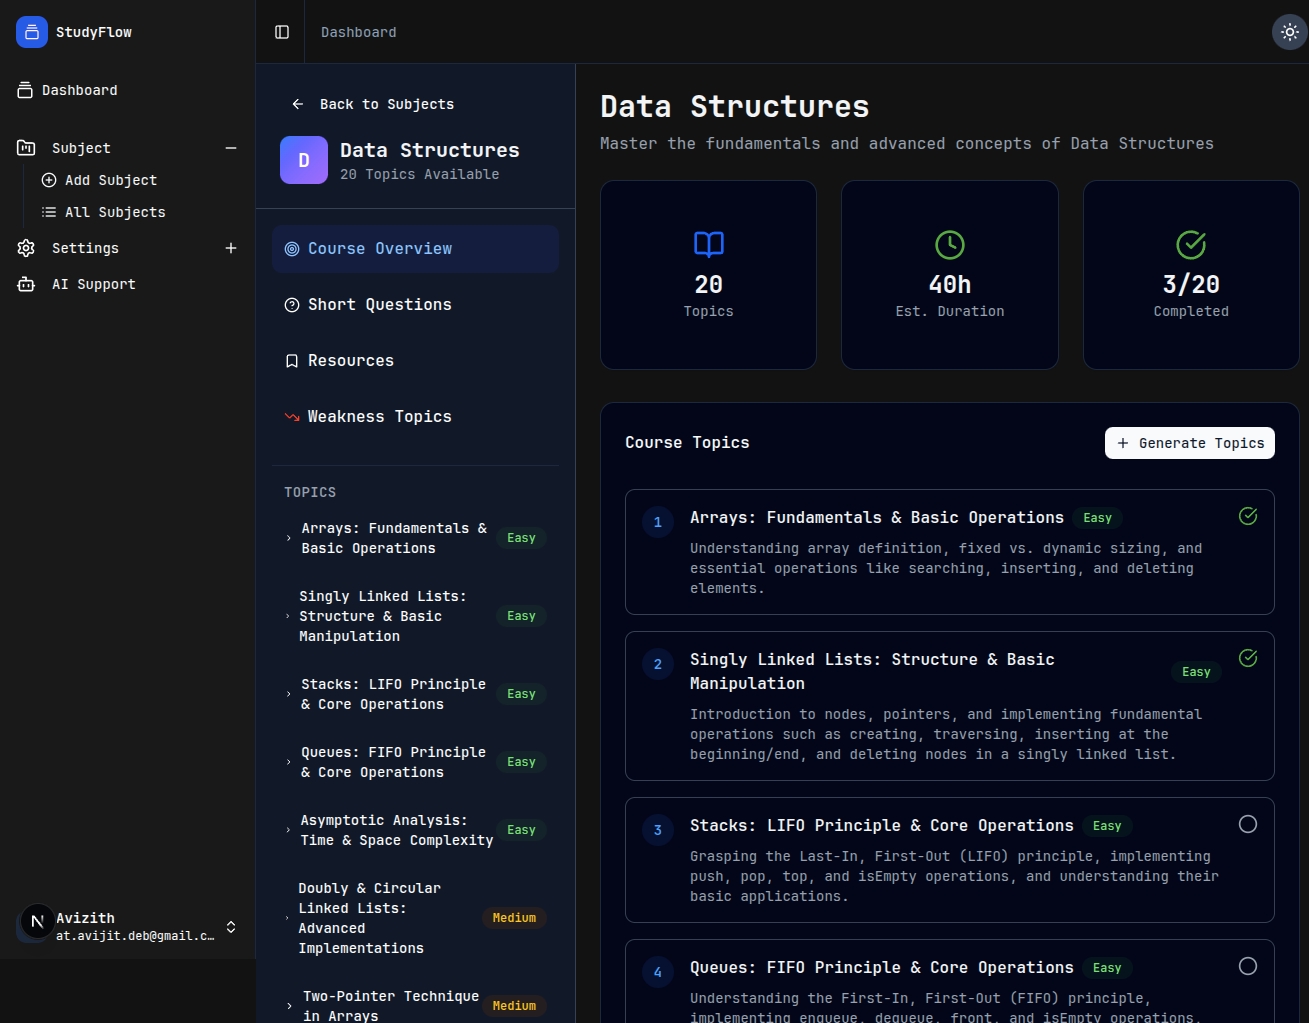Click the bookmark icon beside Resources
1309x1023 pixels.
pyautogui.click(x=292, y=361)
